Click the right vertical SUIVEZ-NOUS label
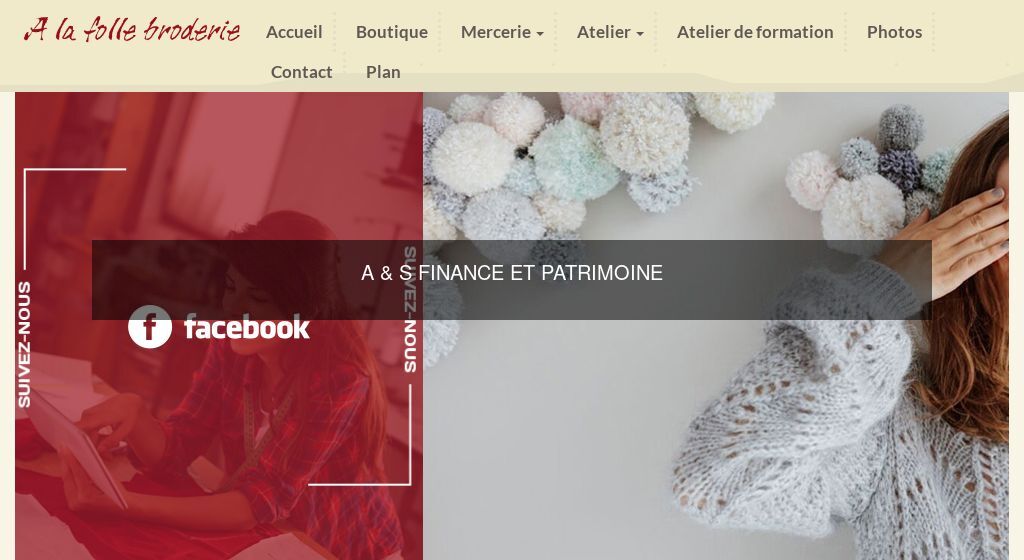The image size is (1024, 560). pyautogui.click(x=409, y=309)
